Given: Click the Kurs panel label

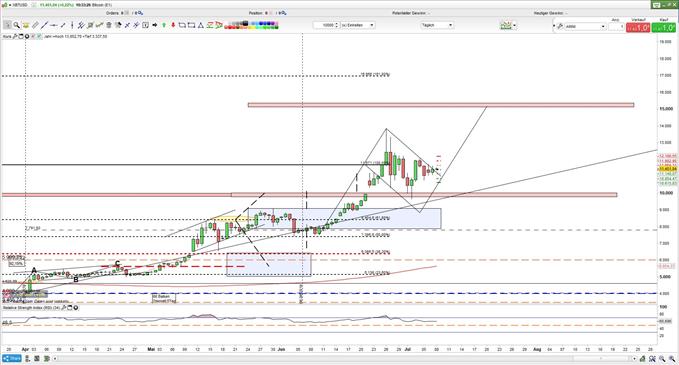Looking at the screenshot, I should point(7,36).
